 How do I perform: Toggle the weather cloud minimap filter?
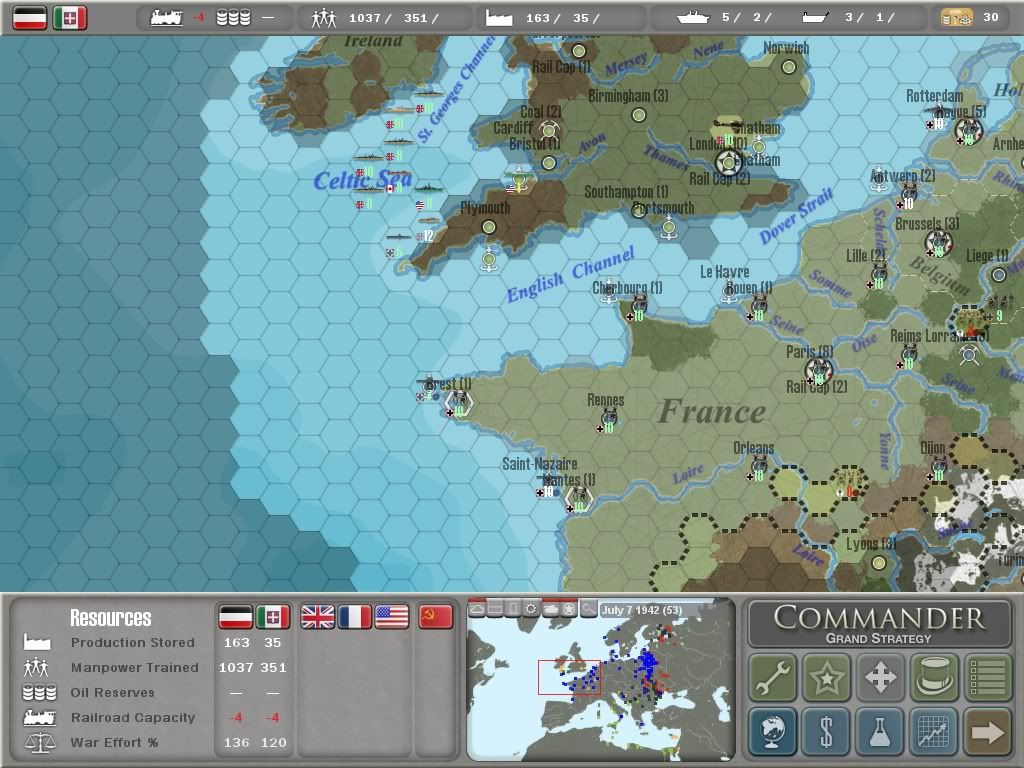(477, 609)
